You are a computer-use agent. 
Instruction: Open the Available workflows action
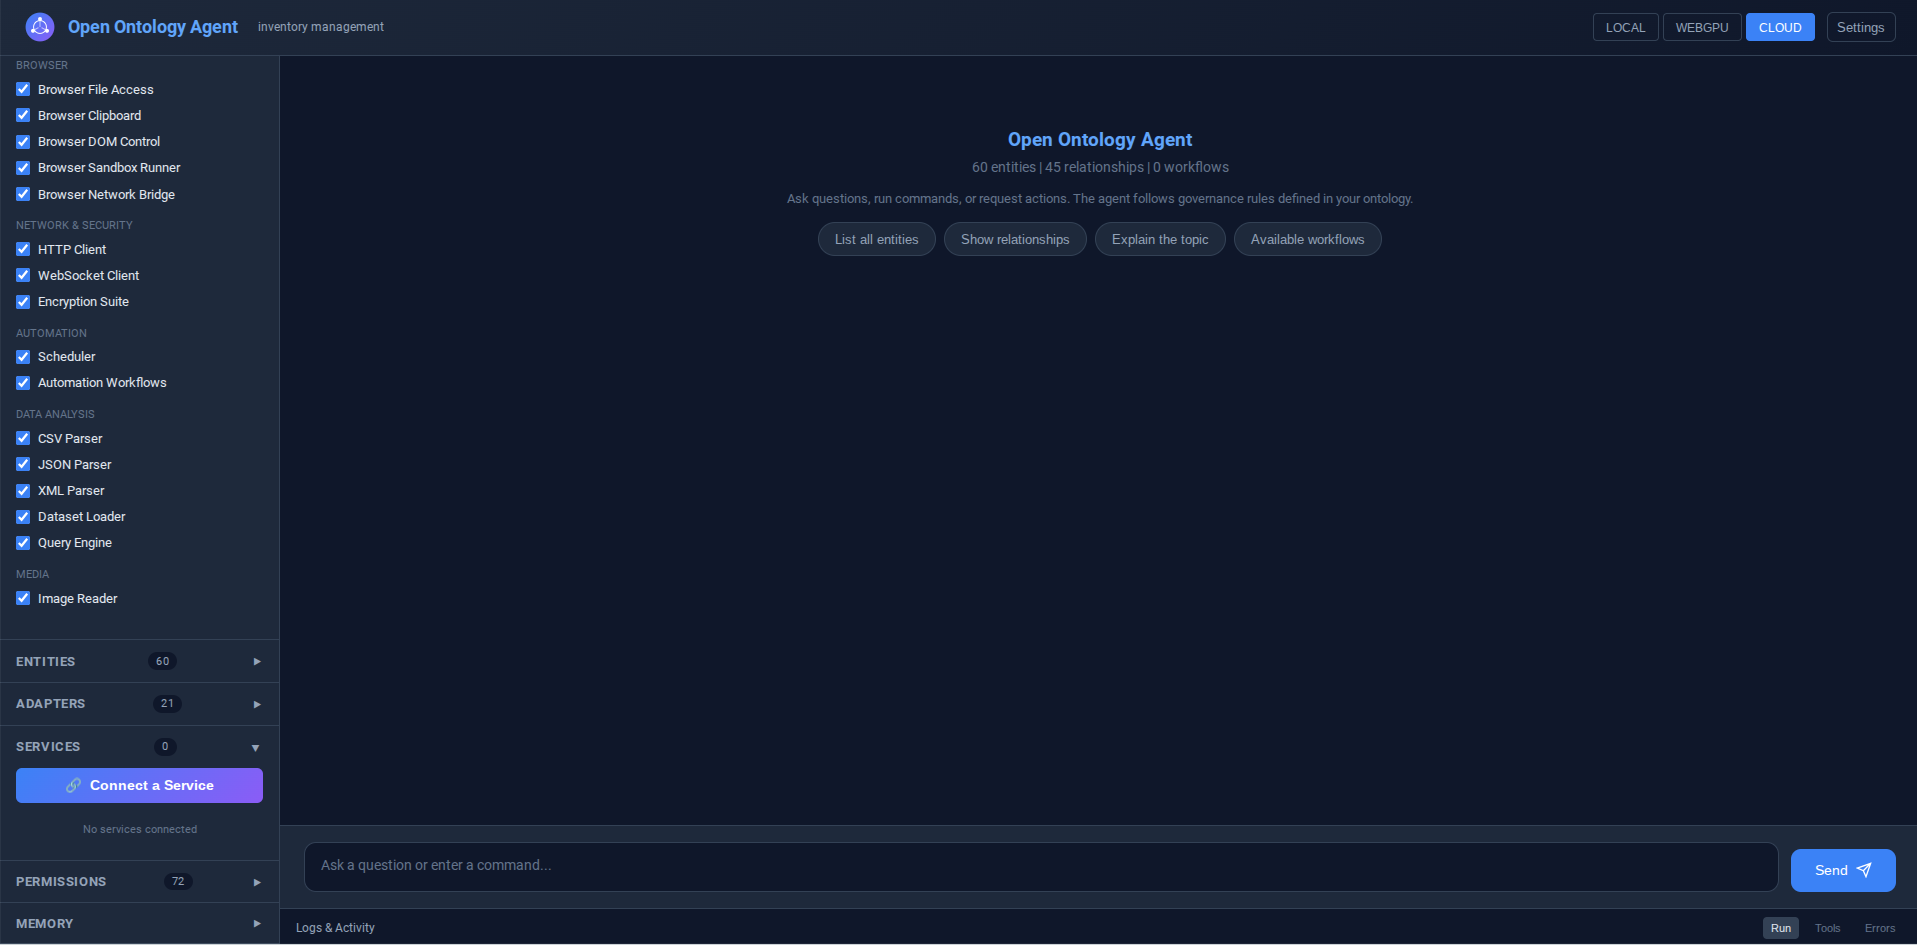tap(1307, 239)
